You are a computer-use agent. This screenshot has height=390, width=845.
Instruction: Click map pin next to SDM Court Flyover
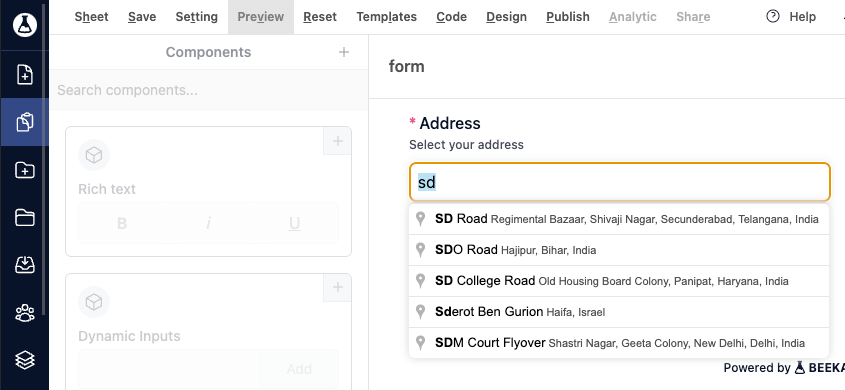click(x=421, y=343)
